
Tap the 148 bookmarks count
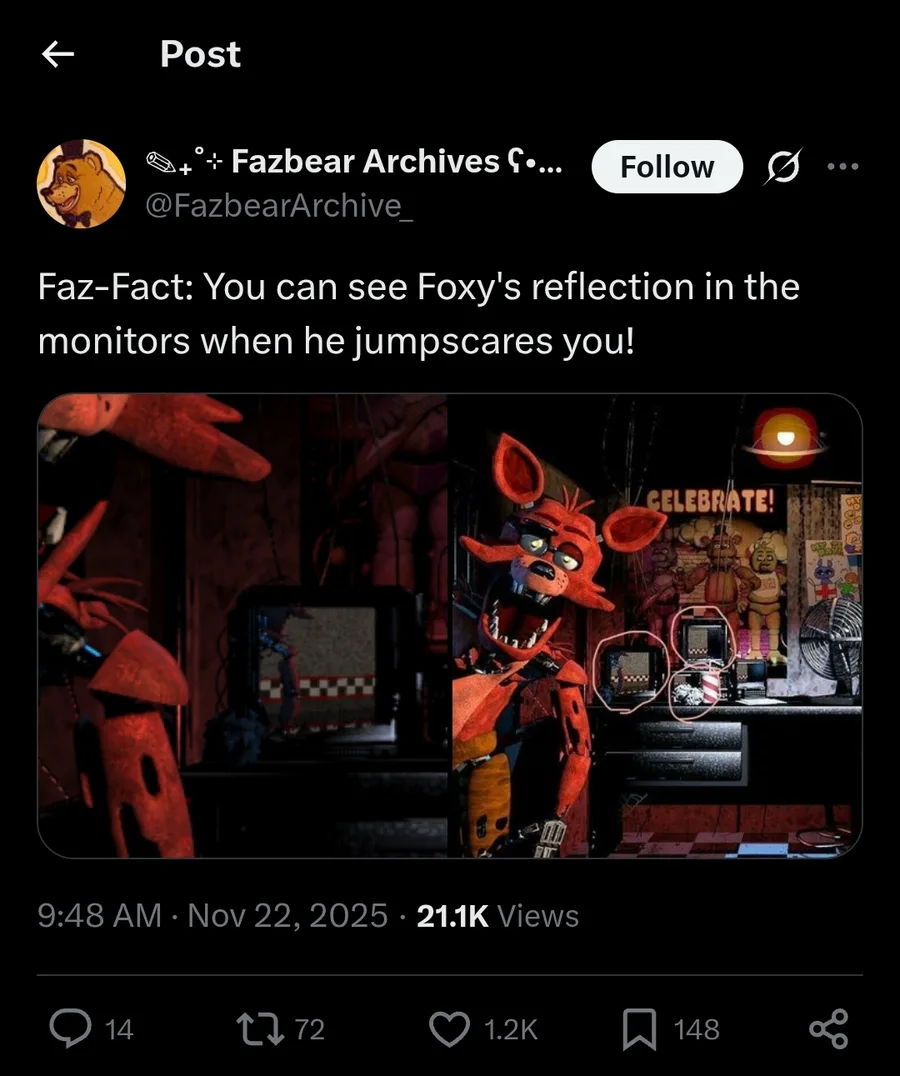(696, 1029)
